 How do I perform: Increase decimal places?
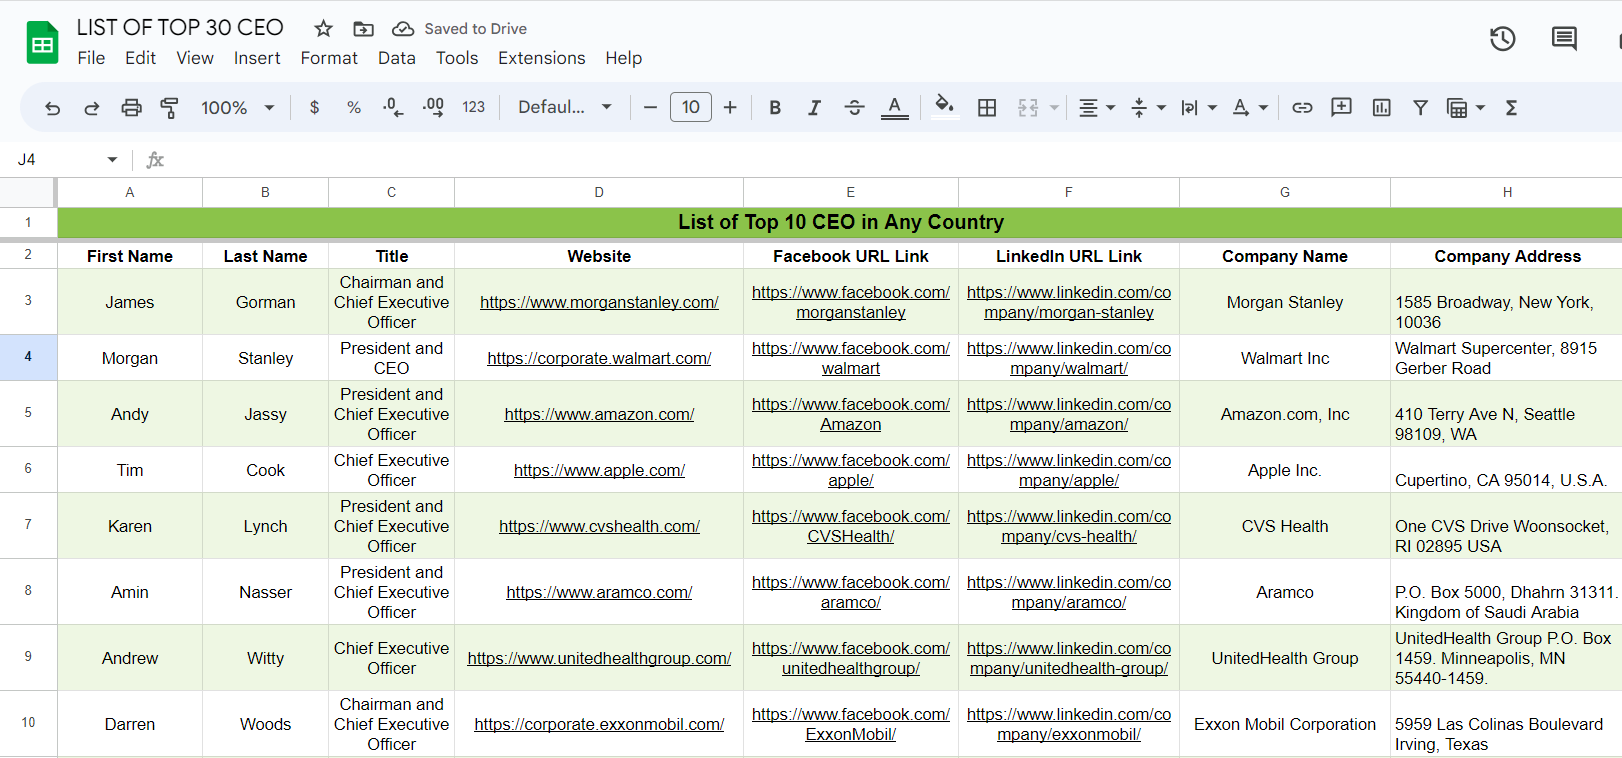coord(433,107)
